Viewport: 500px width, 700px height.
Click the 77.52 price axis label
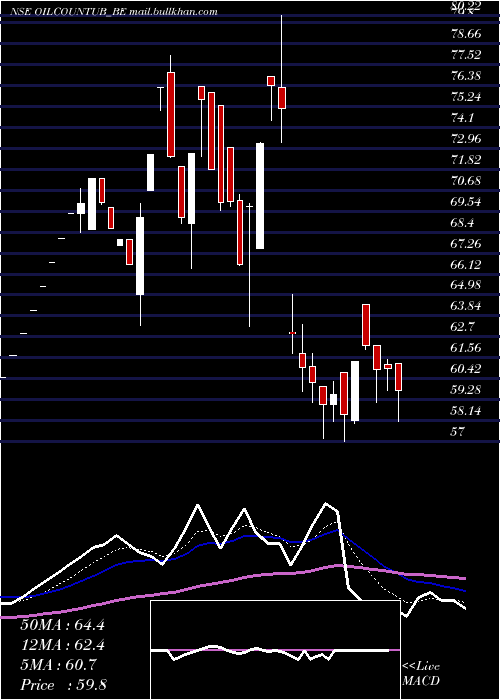467,54
